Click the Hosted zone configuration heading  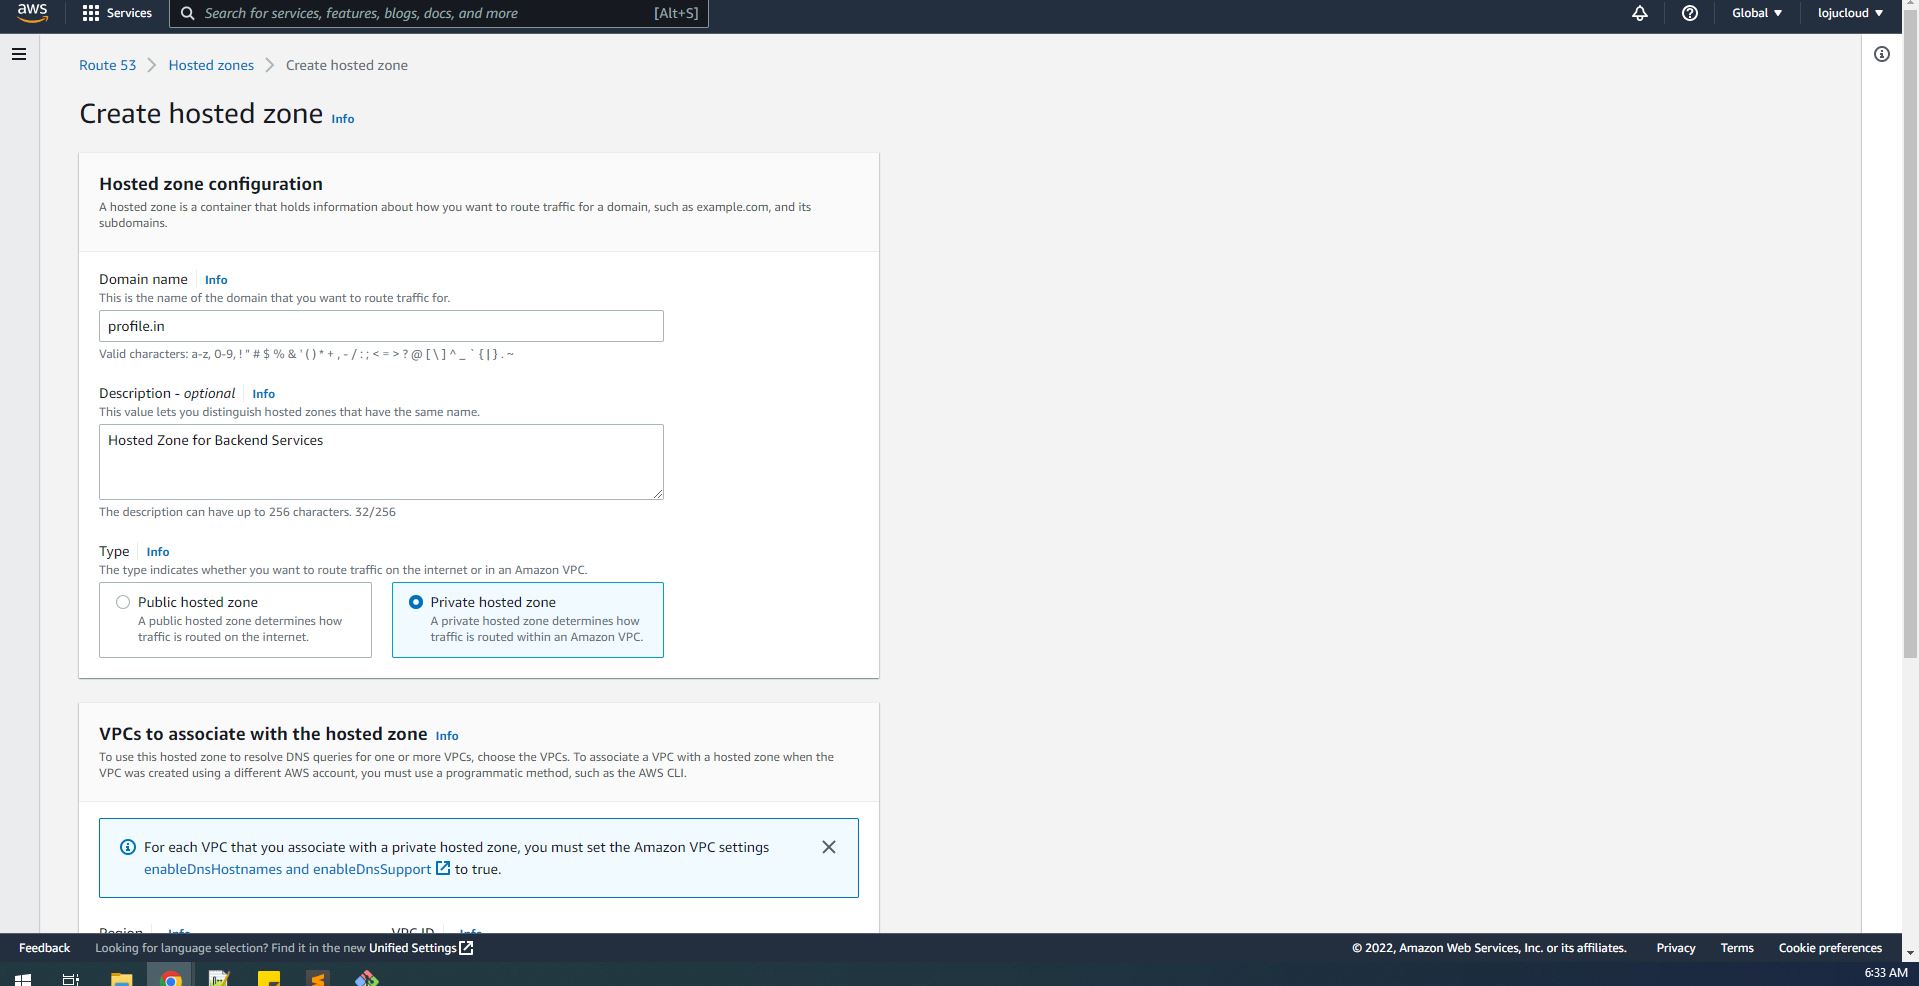click(x=211, y=184)
